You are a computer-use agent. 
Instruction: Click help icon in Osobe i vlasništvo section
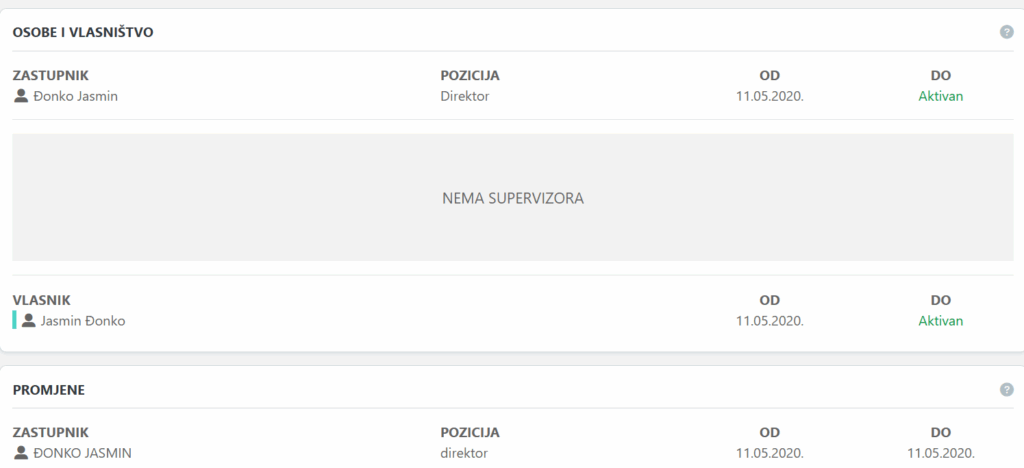click(x=1006, y=32)
